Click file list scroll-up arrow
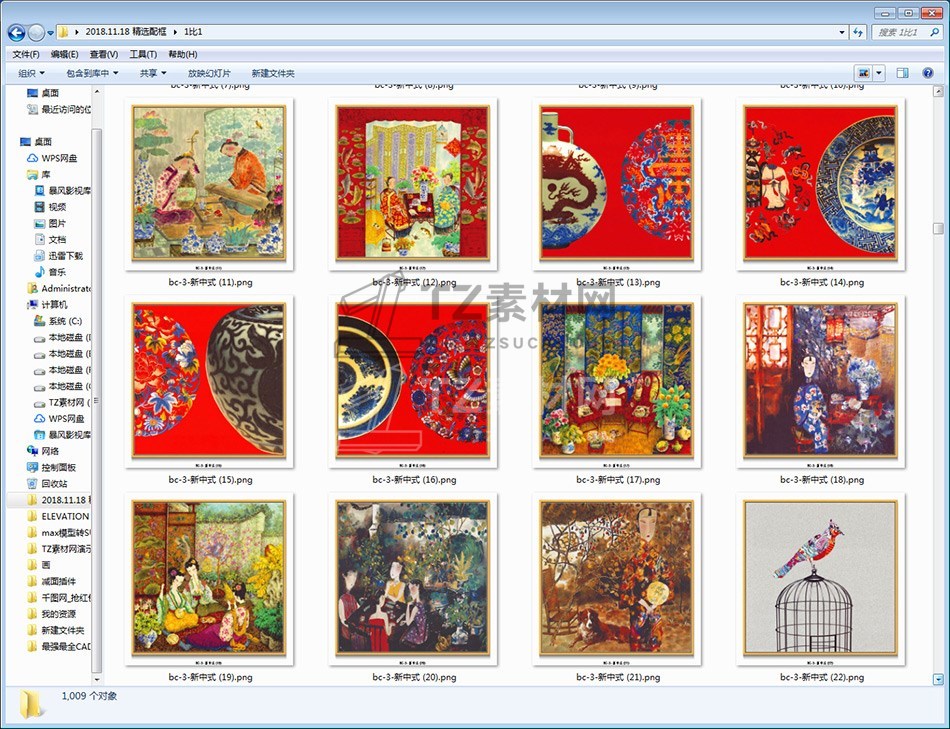The image size is (950, 729). coord(938,92)
